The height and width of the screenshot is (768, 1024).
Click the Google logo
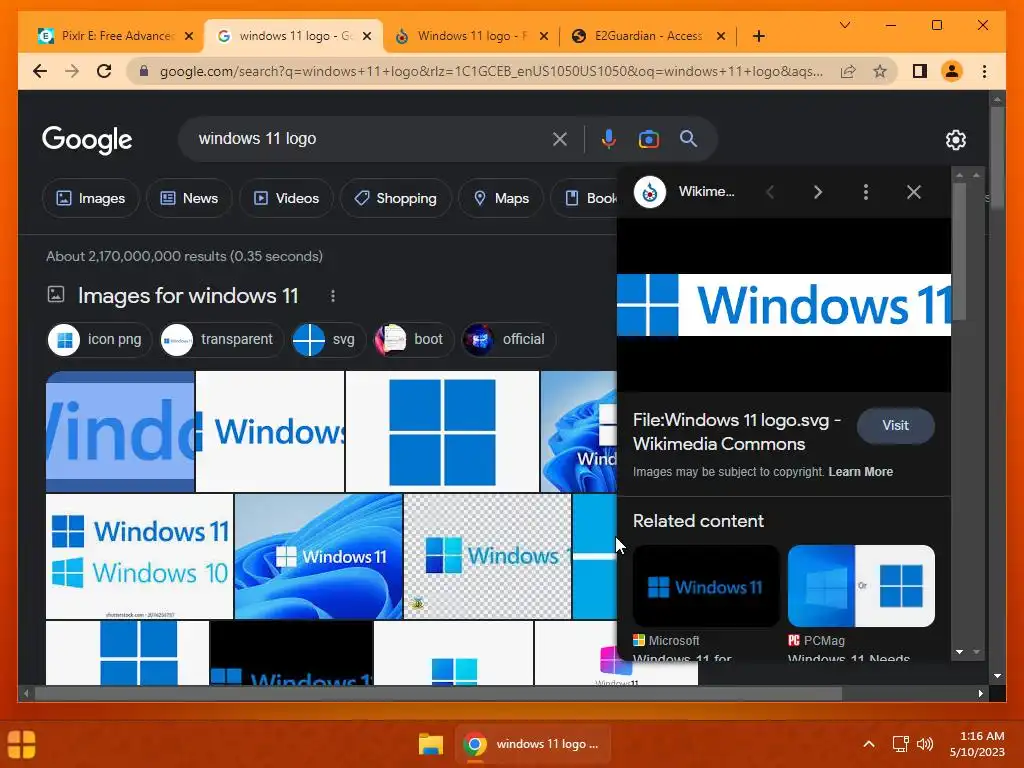click(87, 140)
